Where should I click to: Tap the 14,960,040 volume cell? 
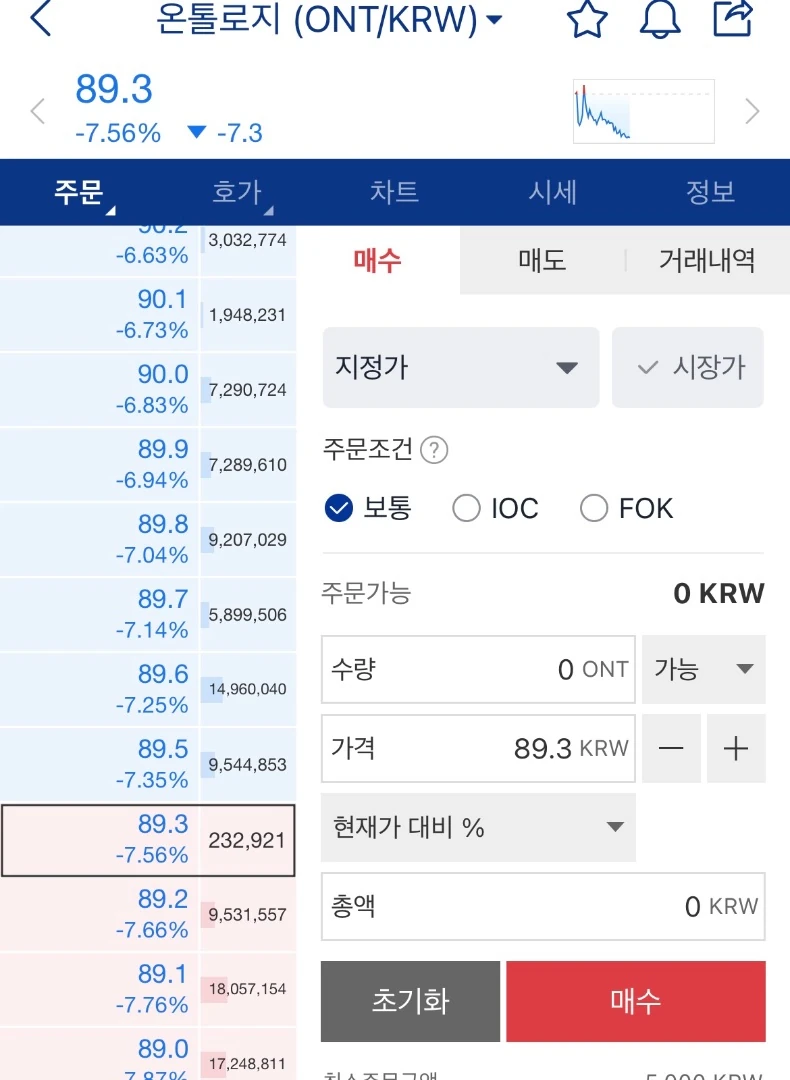click(248, 689)
